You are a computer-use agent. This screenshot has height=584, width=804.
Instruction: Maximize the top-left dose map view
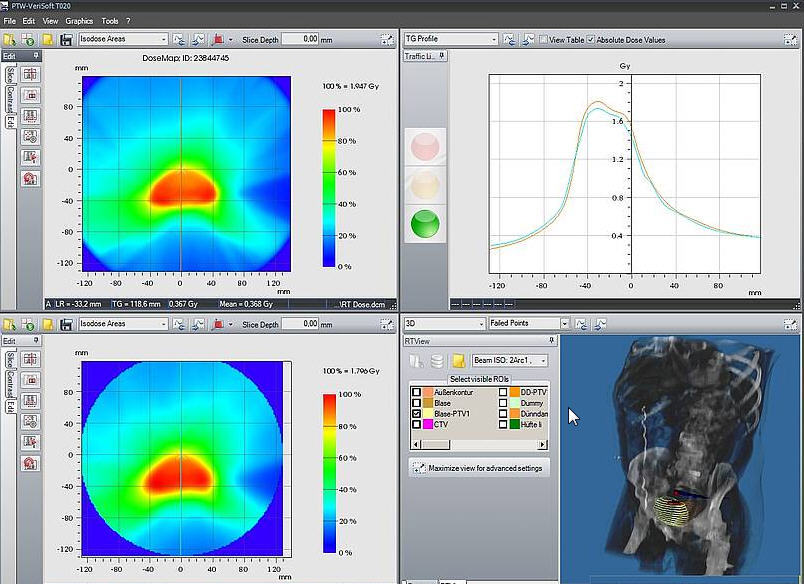coord(387,39)
